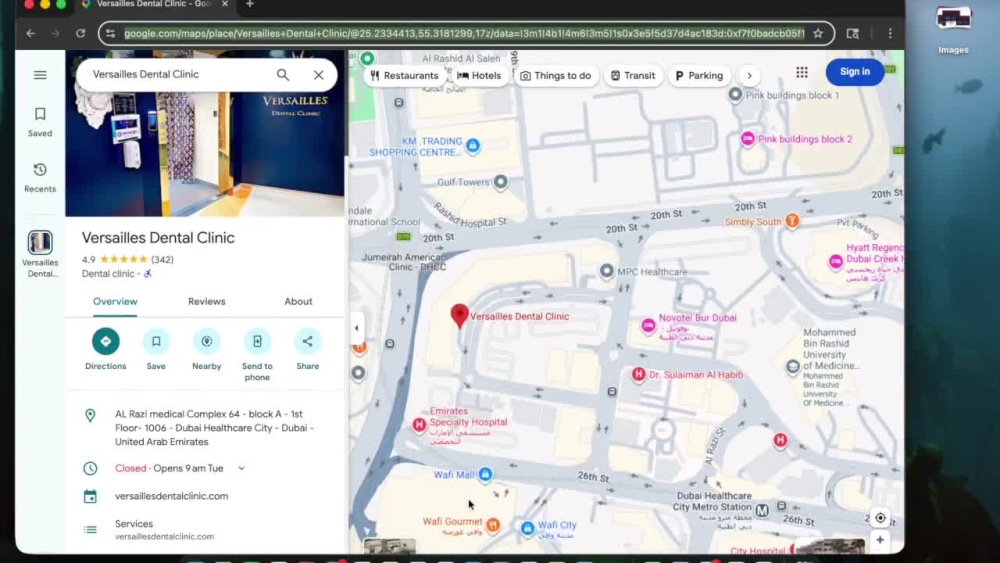This screenshot has height=563, width=1000.
Task: Collapse the side panel
Action: [x=357, y=328]
